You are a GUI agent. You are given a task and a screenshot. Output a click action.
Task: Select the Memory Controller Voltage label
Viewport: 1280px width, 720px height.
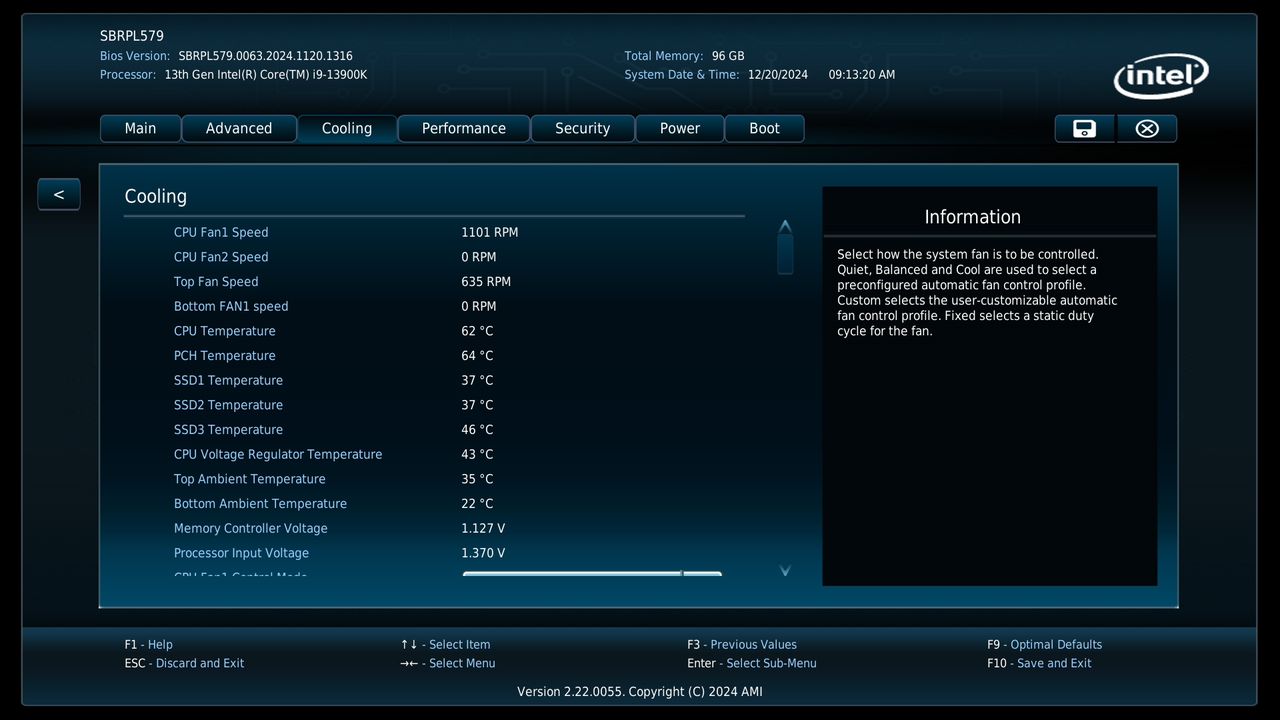coord(251,528)
